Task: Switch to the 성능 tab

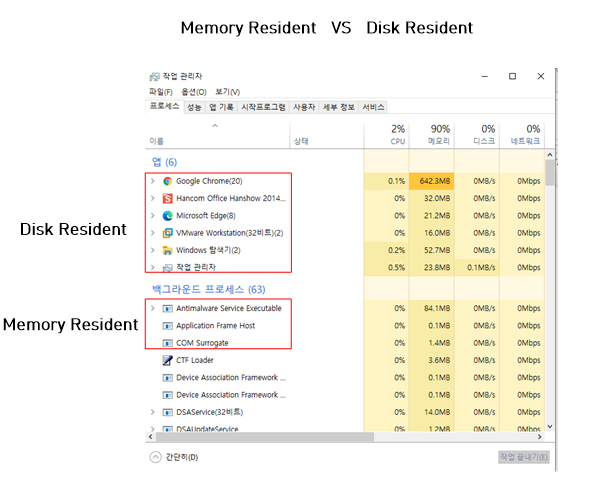Action: pyautogui.click(x=194, y=107)
